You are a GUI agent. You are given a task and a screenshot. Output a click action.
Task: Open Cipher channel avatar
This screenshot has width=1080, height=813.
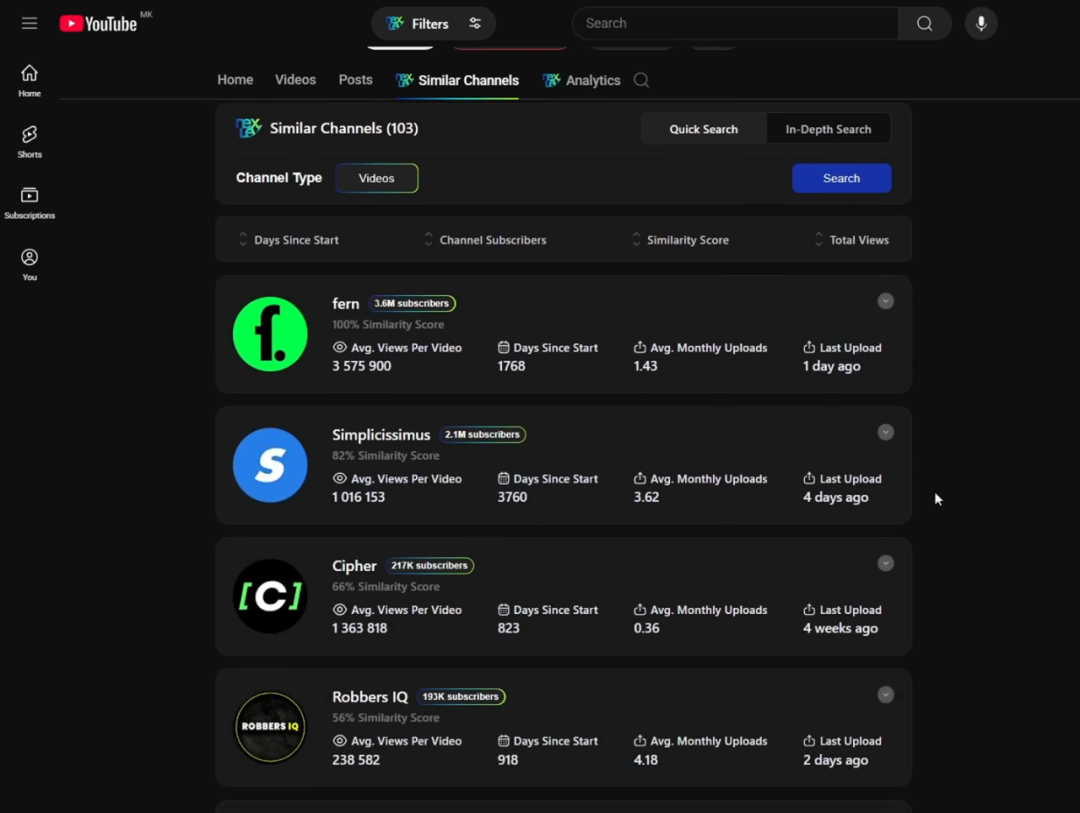270,596
